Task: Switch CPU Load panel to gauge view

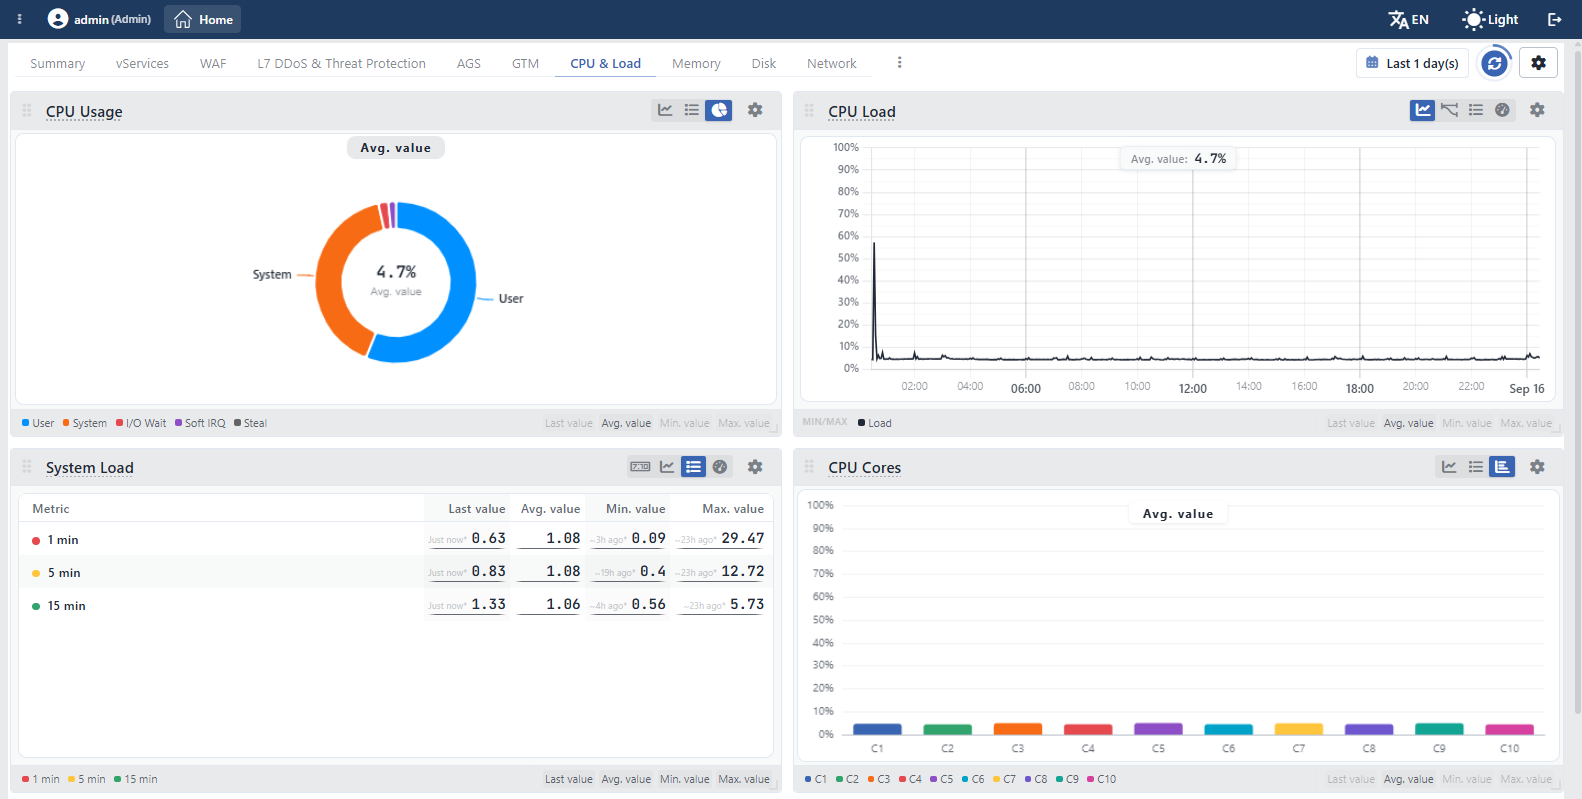Action: 1502,110
